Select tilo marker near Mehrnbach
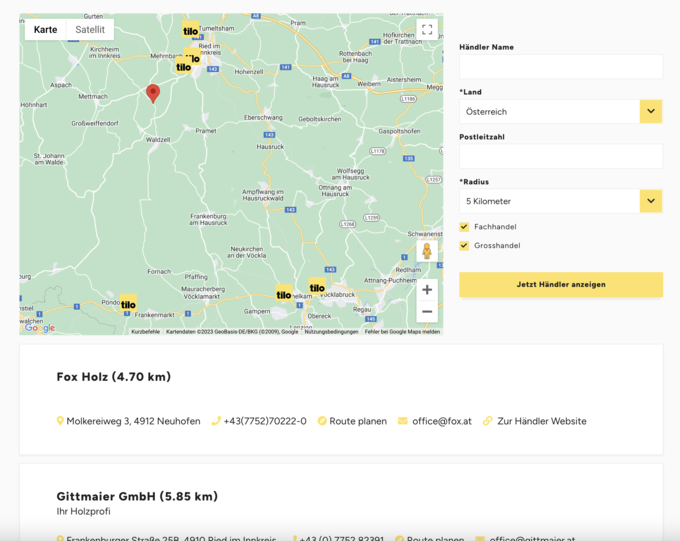680x541 pixels. (x=183, y=67)
